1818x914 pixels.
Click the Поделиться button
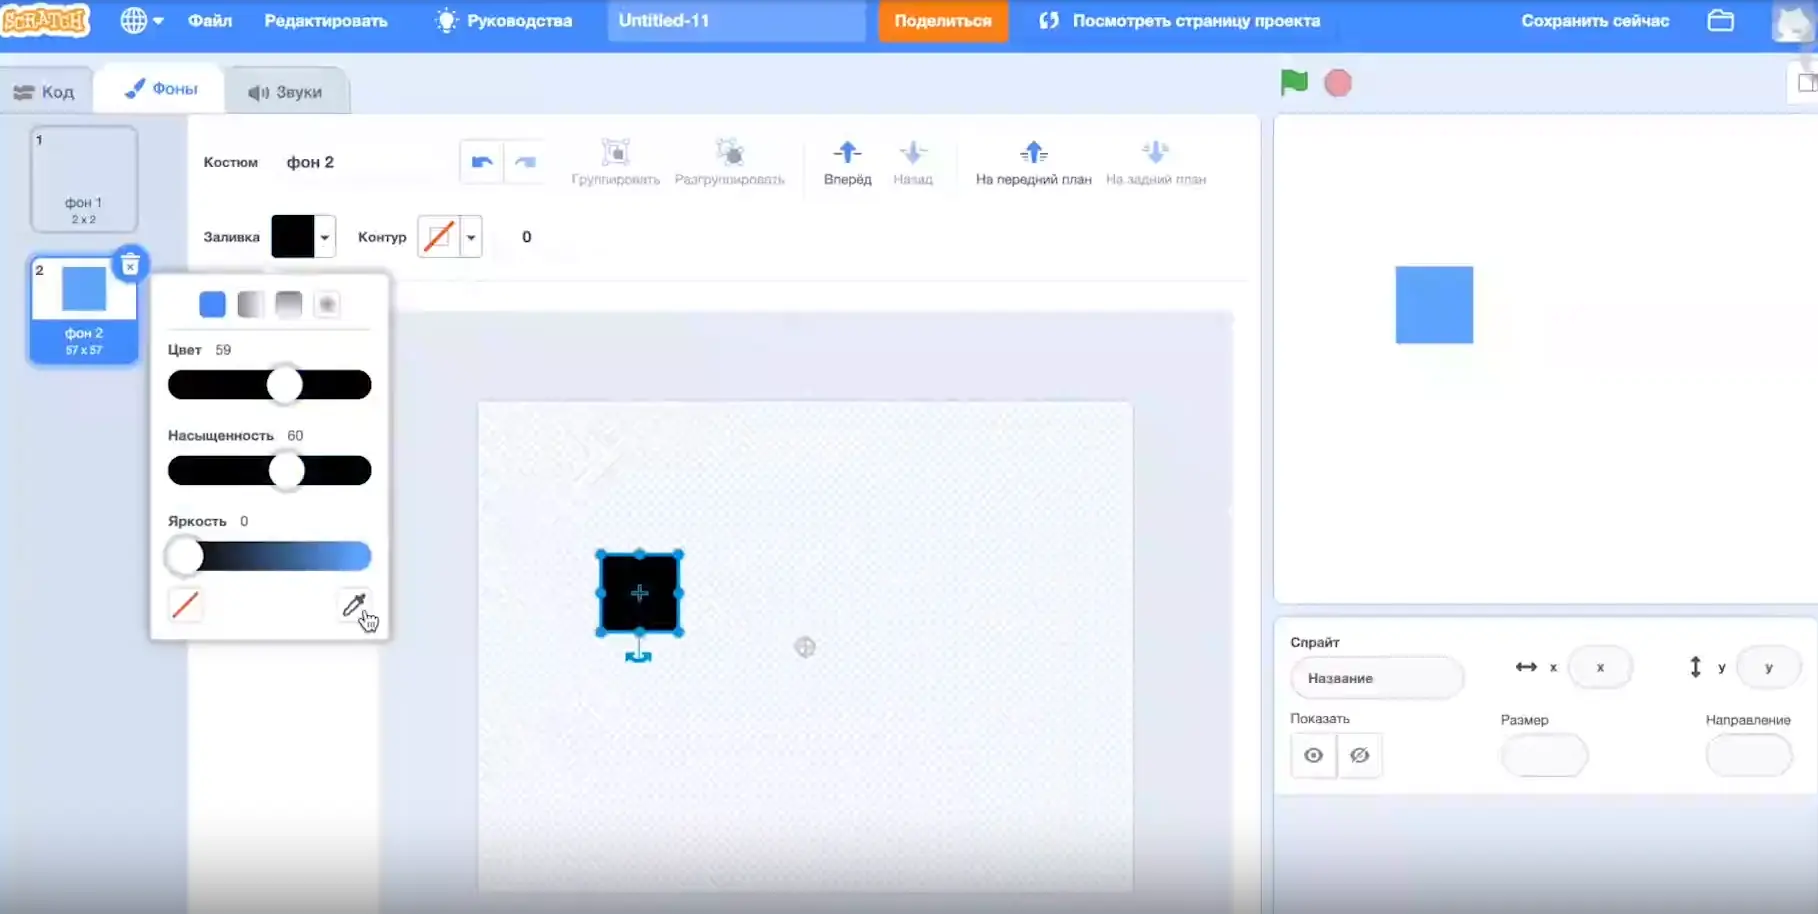point(943,20)
